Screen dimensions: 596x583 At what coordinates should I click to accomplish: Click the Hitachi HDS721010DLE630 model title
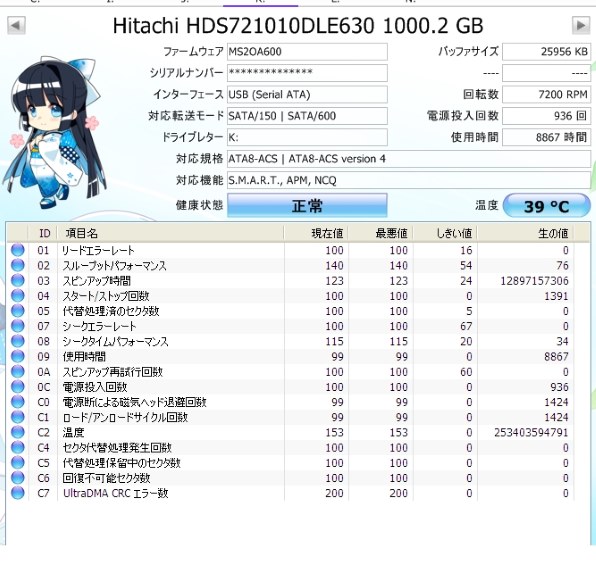click(x=298, y=26)
